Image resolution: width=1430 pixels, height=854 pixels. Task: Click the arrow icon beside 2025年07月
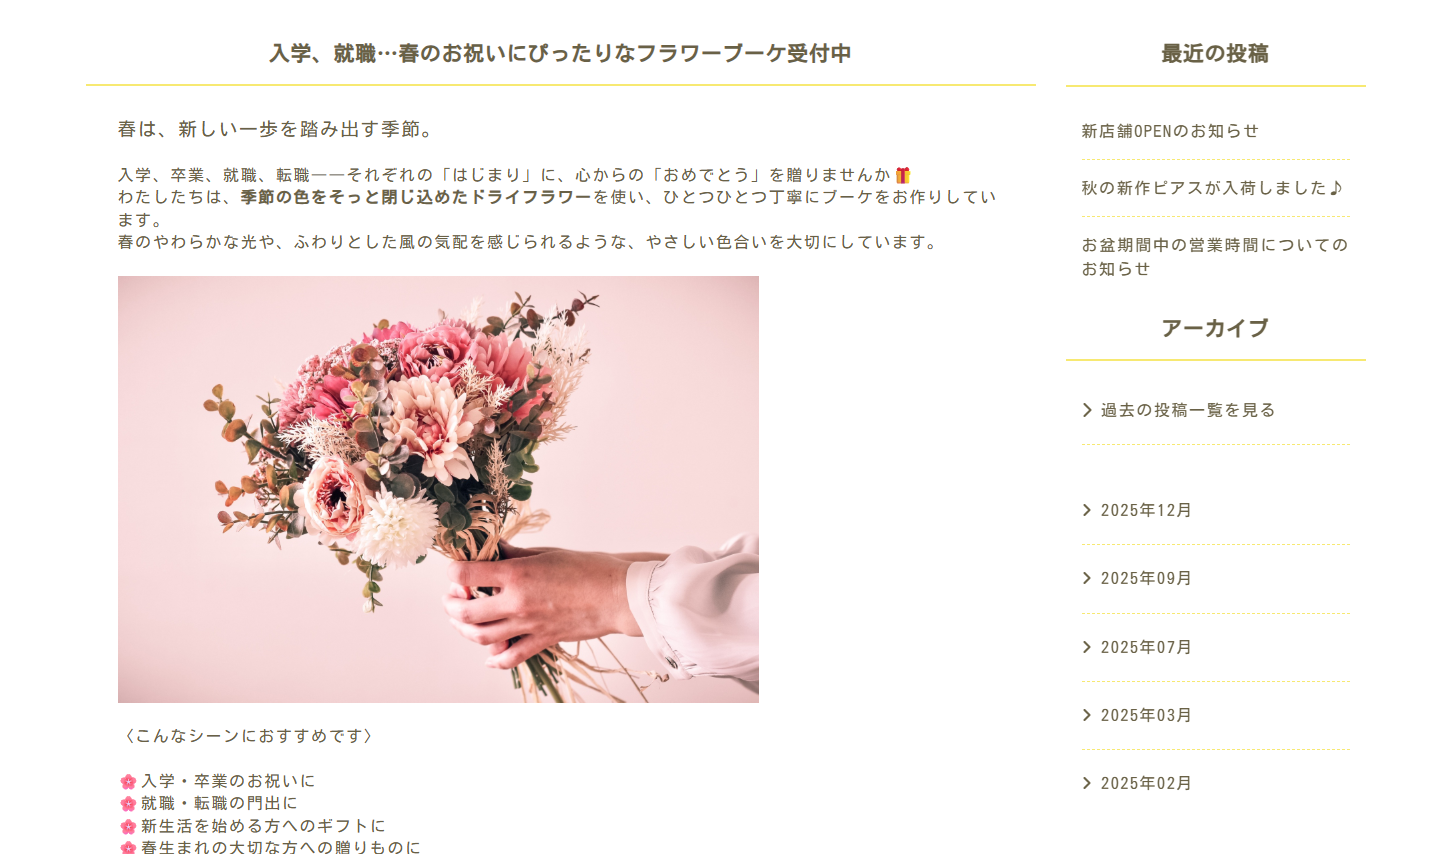pyautogui.click(x=1087, y=647)
